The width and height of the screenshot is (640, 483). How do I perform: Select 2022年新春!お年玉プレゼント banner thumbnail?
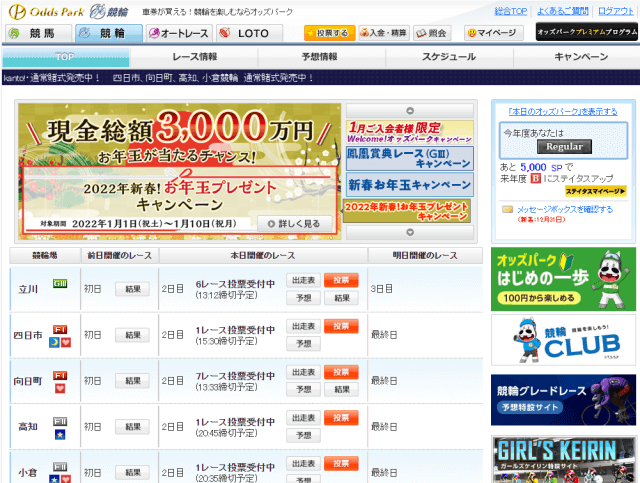[x=407, y=211]
